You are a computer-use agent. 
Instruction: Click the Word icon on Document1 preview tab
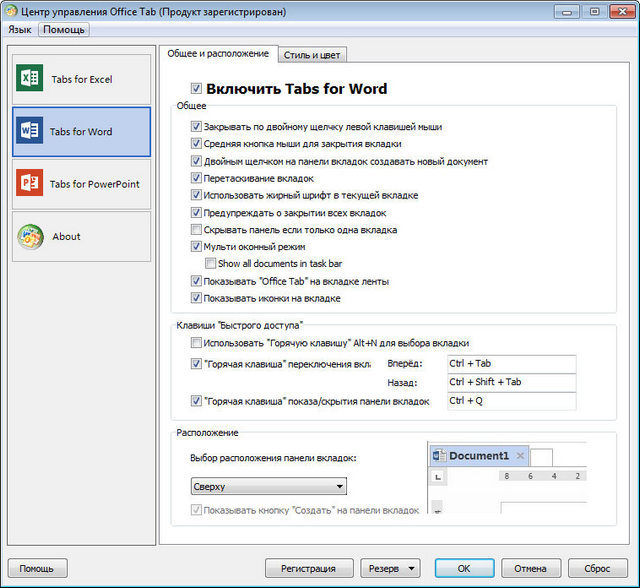pyautogui.click(x=438, y=456)
